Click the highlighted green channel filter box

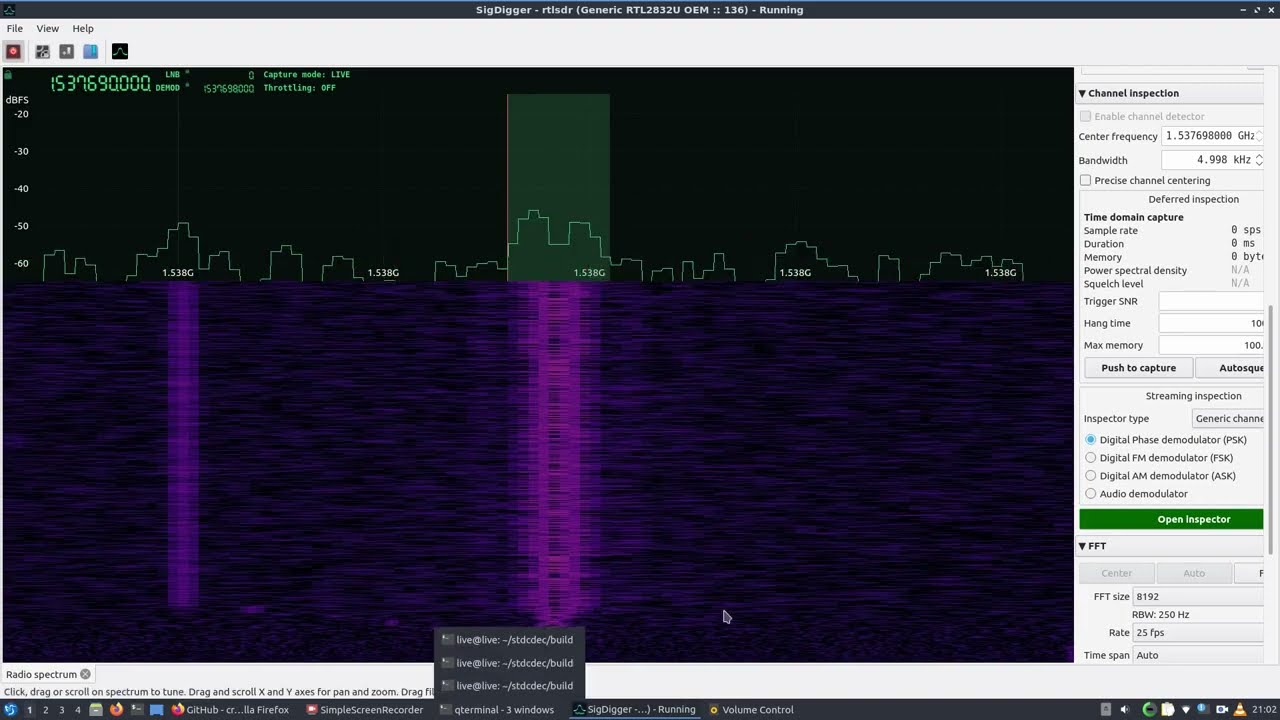558,187
